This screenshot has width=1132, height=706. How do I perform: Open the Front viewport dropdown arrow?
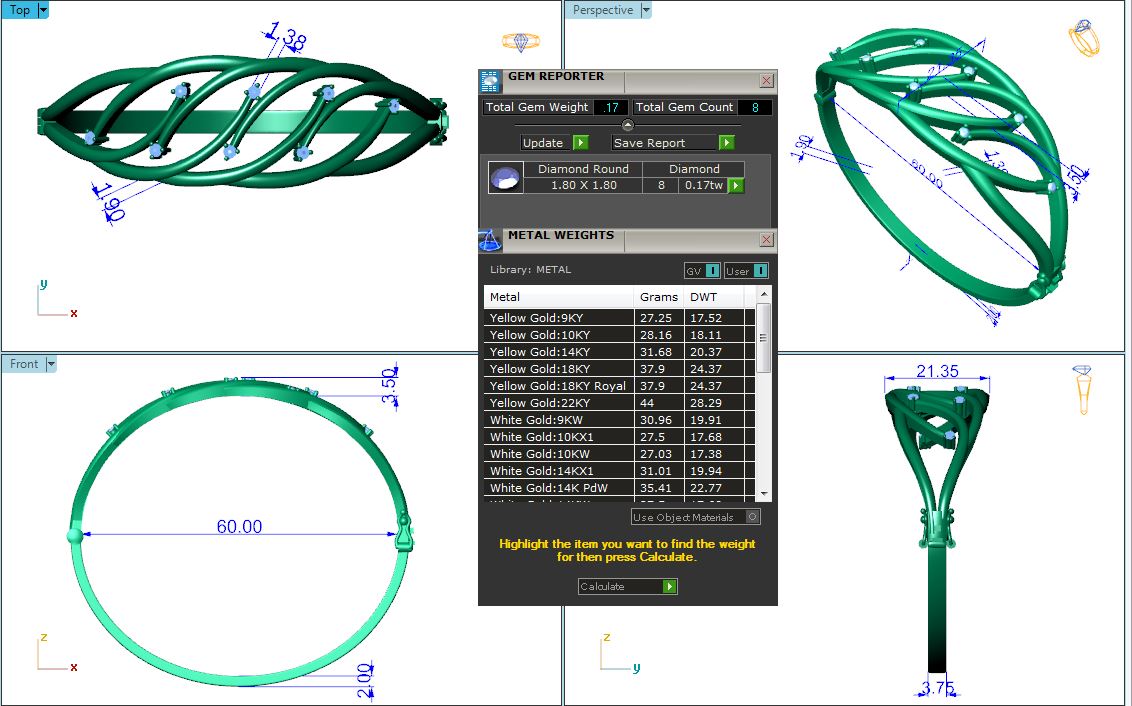[x=51, y=364]
